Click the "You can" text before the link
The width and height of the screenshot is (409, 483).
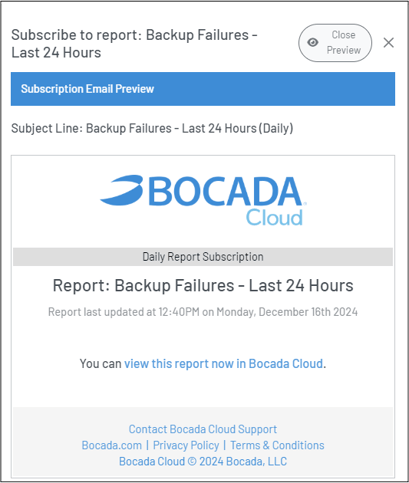click(x=100, y=364)
